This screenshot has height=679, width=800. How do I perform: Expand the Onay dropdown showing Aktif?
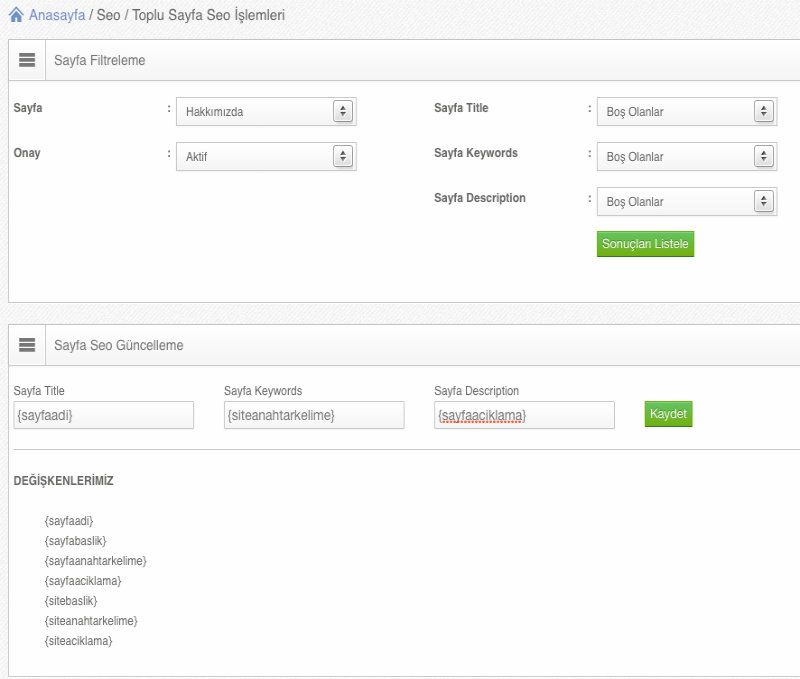[x=266, y=157]
